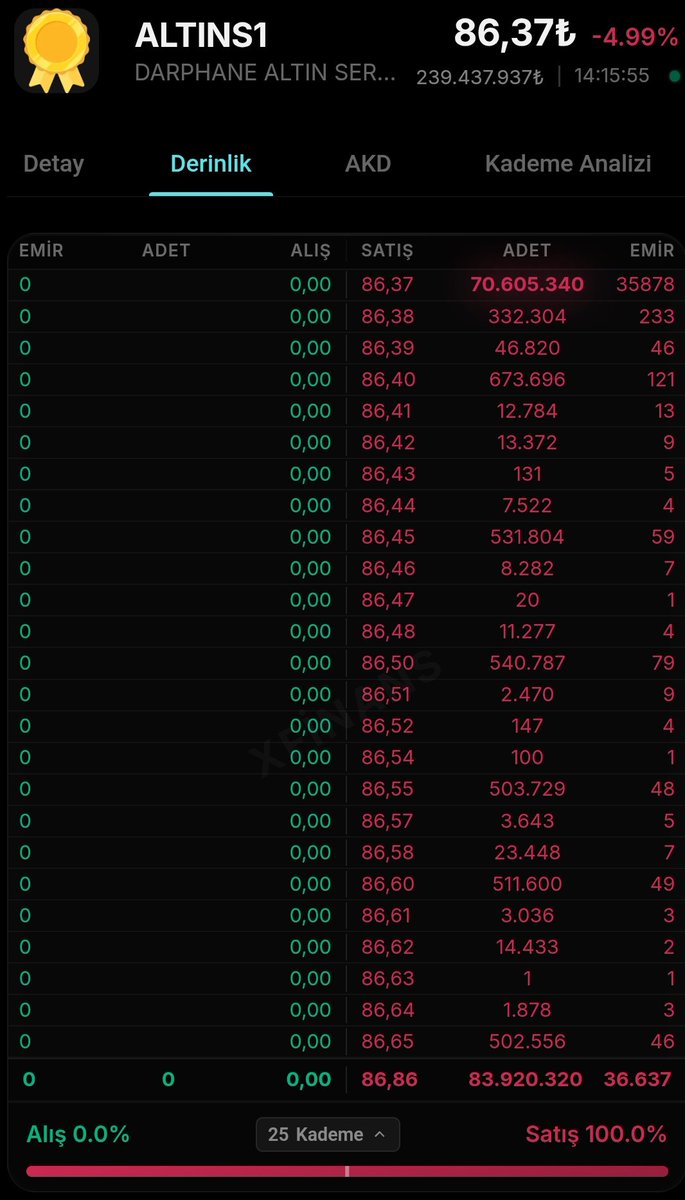Click quantity 14.433

point(527,947)
